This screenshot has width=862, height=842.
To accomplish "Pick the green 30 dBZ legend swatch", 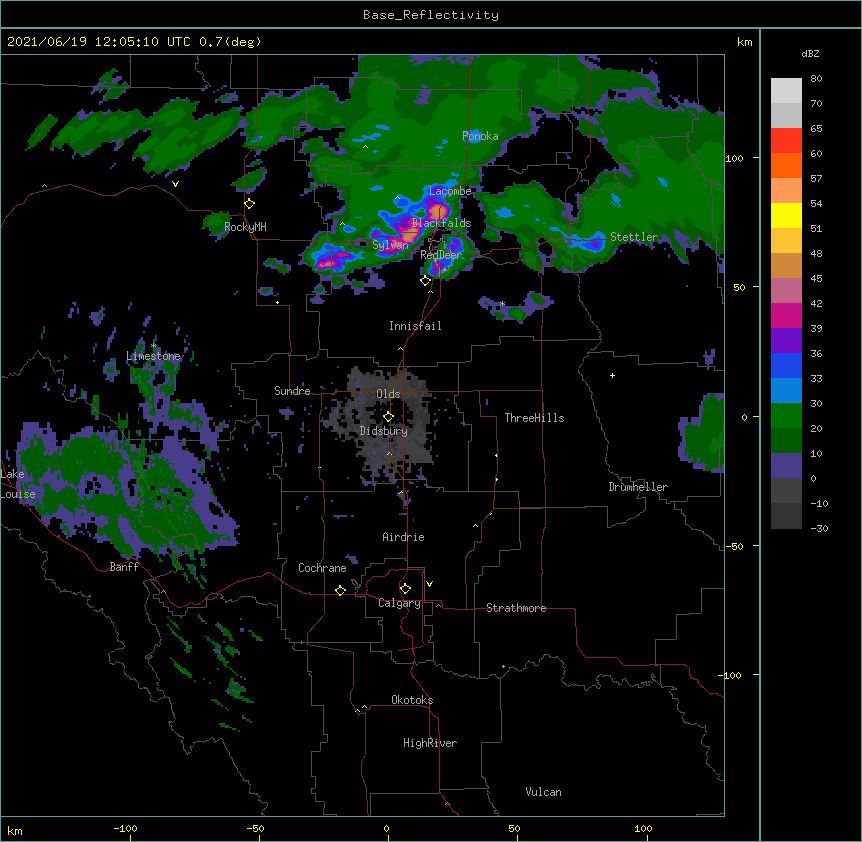I will point(786,416).
